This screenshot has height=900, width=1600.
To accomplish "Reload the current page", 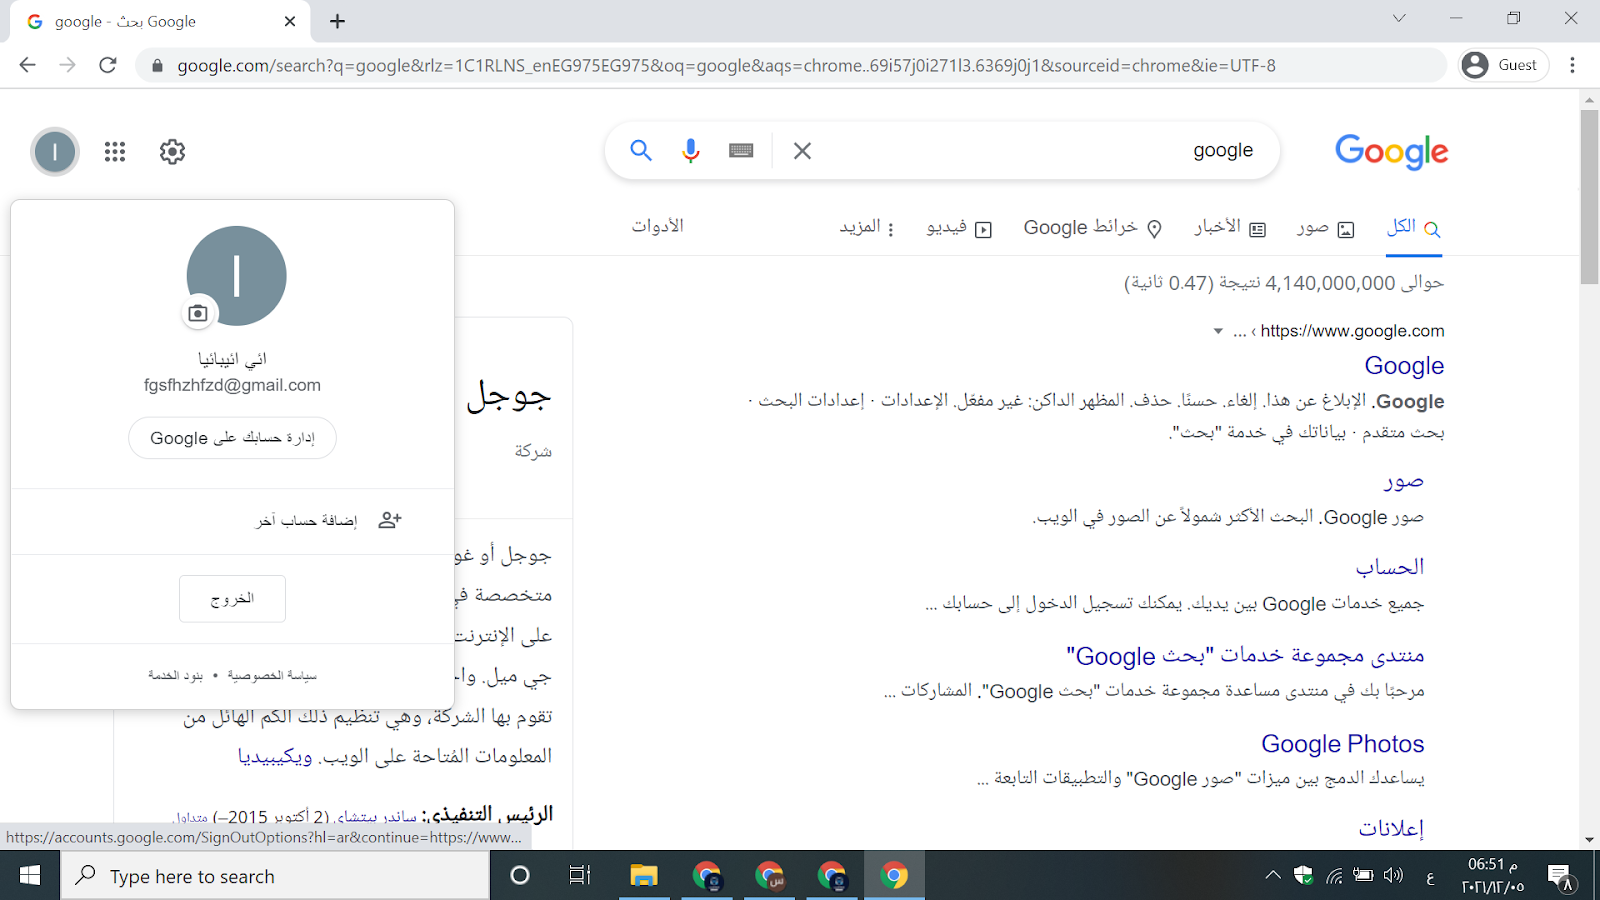I will point(108,65).
